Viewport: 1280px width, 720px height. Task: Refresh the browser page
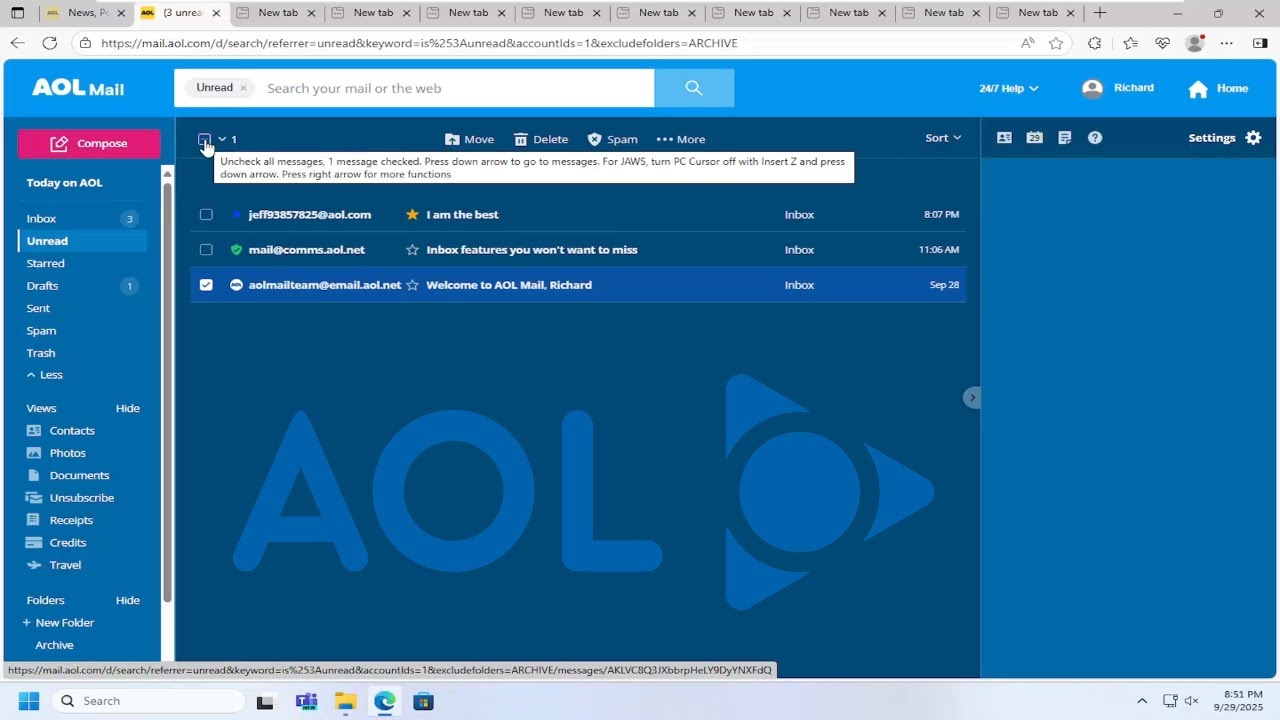[49, 43]
